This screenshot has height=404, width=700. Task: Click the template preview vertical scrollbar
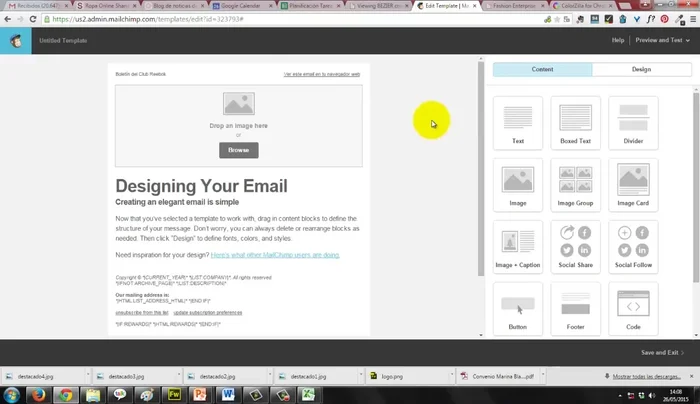tap(481, 169)
